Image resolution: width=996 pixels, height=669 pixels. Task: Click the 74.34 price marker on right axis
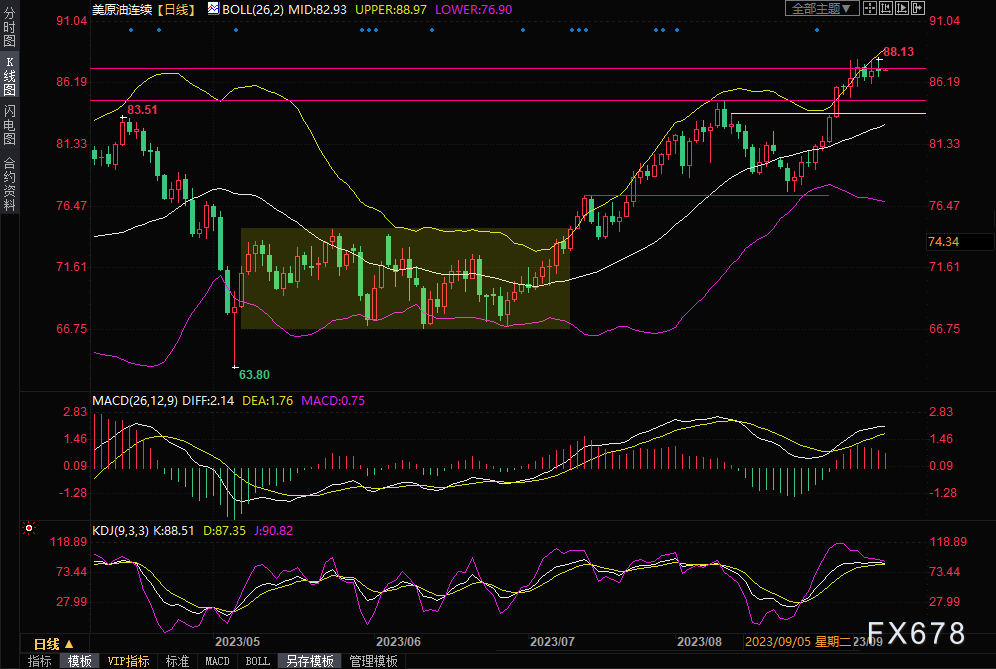tap(943, 242)
